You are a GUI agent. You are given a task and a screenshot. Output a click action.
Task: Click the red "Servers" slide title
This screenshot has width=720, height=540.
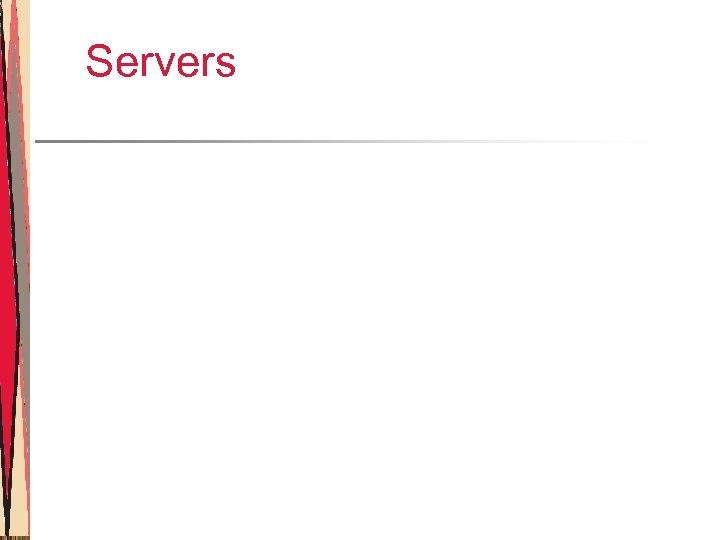[x=161, y=61]
